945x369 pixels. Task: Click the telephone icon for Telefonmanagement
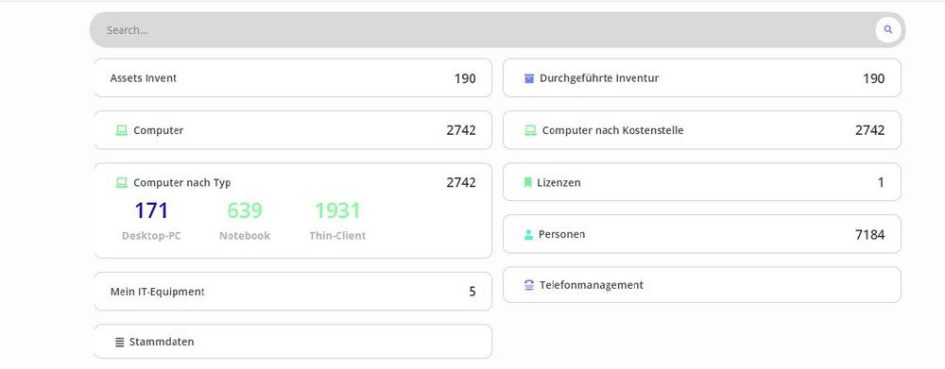(x=529, y=285)
